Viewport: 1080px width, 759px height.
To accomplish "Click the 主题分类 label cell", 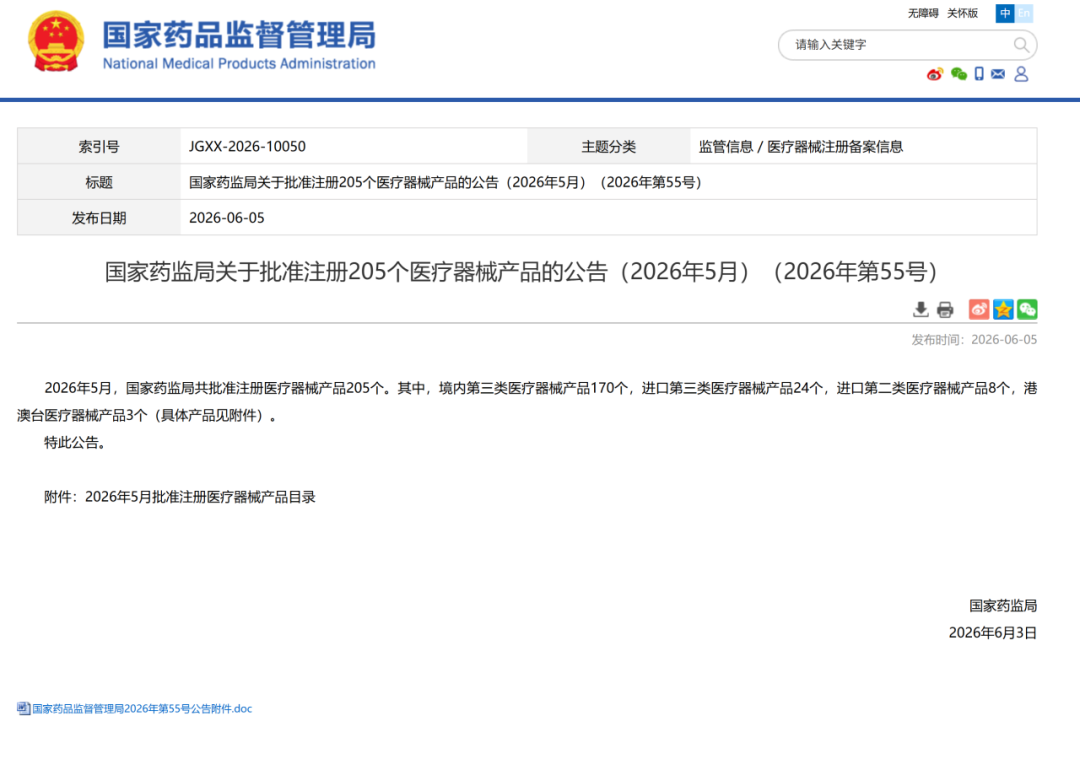I will [x=608, y=146].
